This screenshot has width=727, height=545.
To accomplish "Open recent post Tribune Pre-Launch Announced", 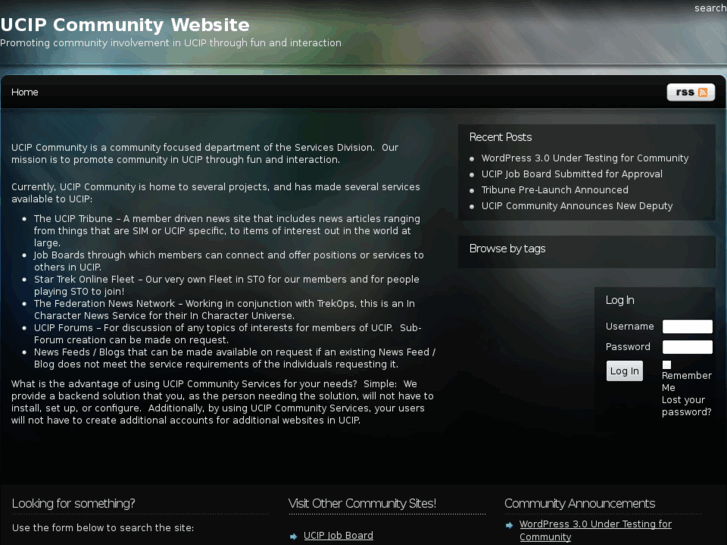I will click(x=555, y=190).
